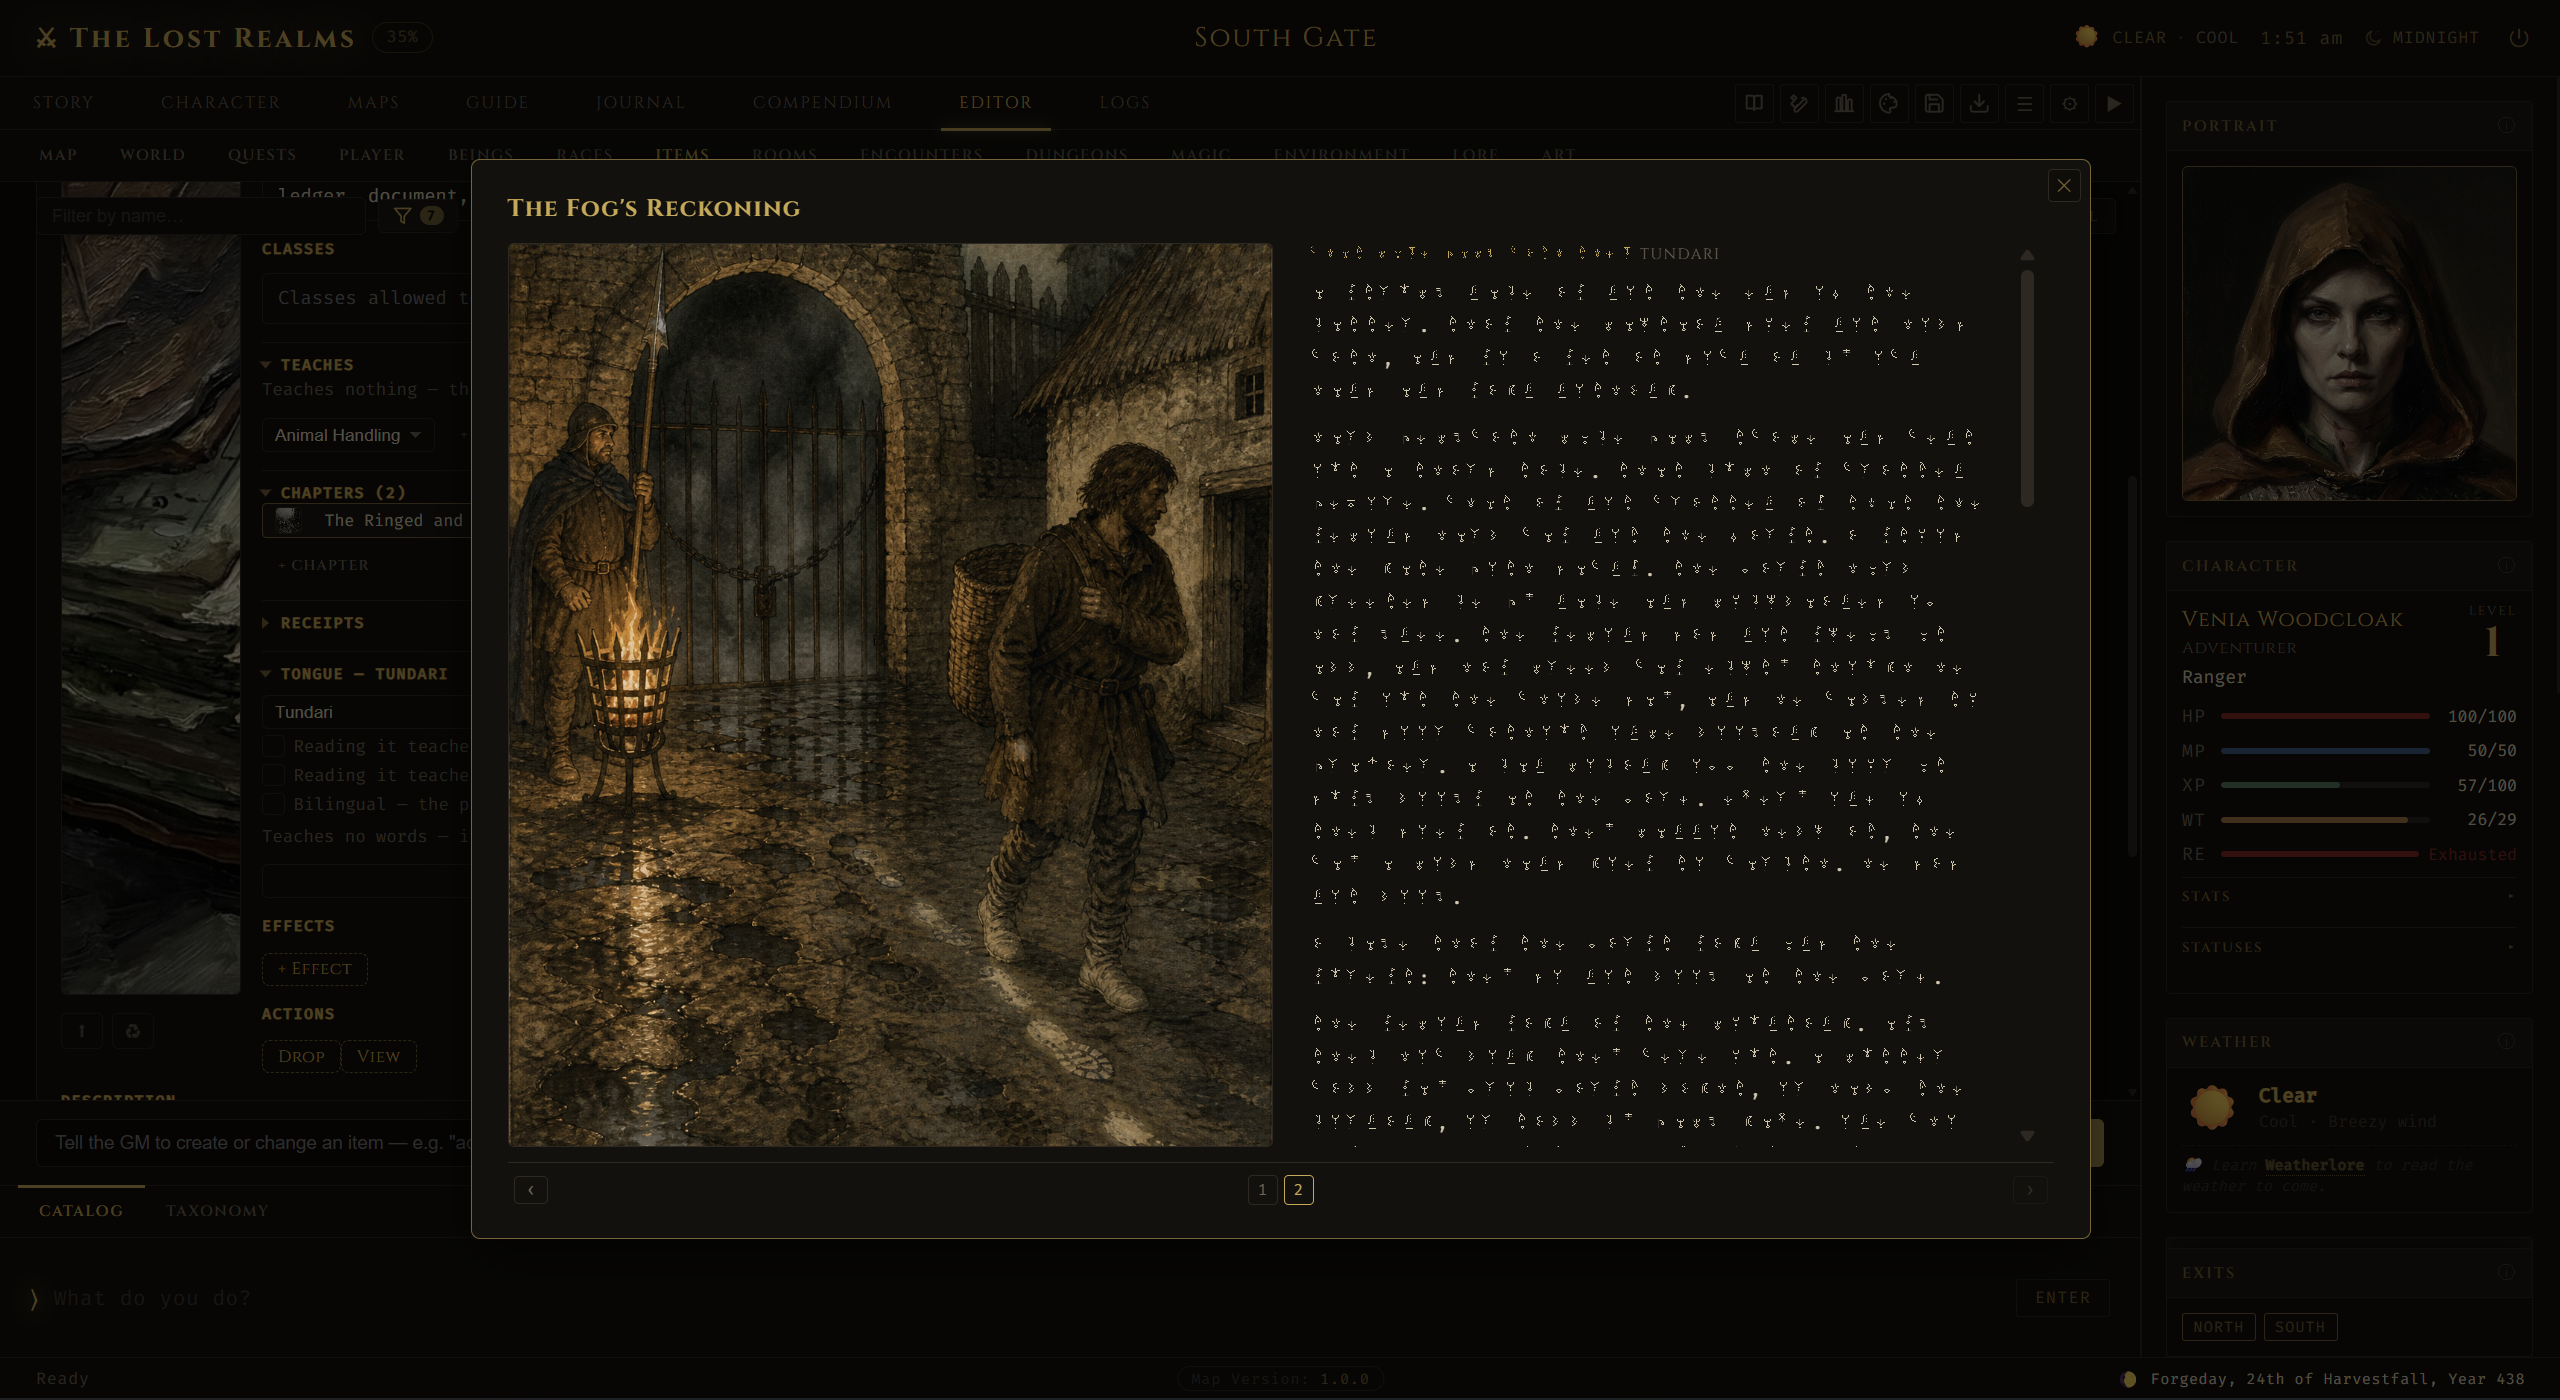This screenshot has height=1400, width=2560.
Task: Tick the Bilingual checkbox
Action: point(273,804)
